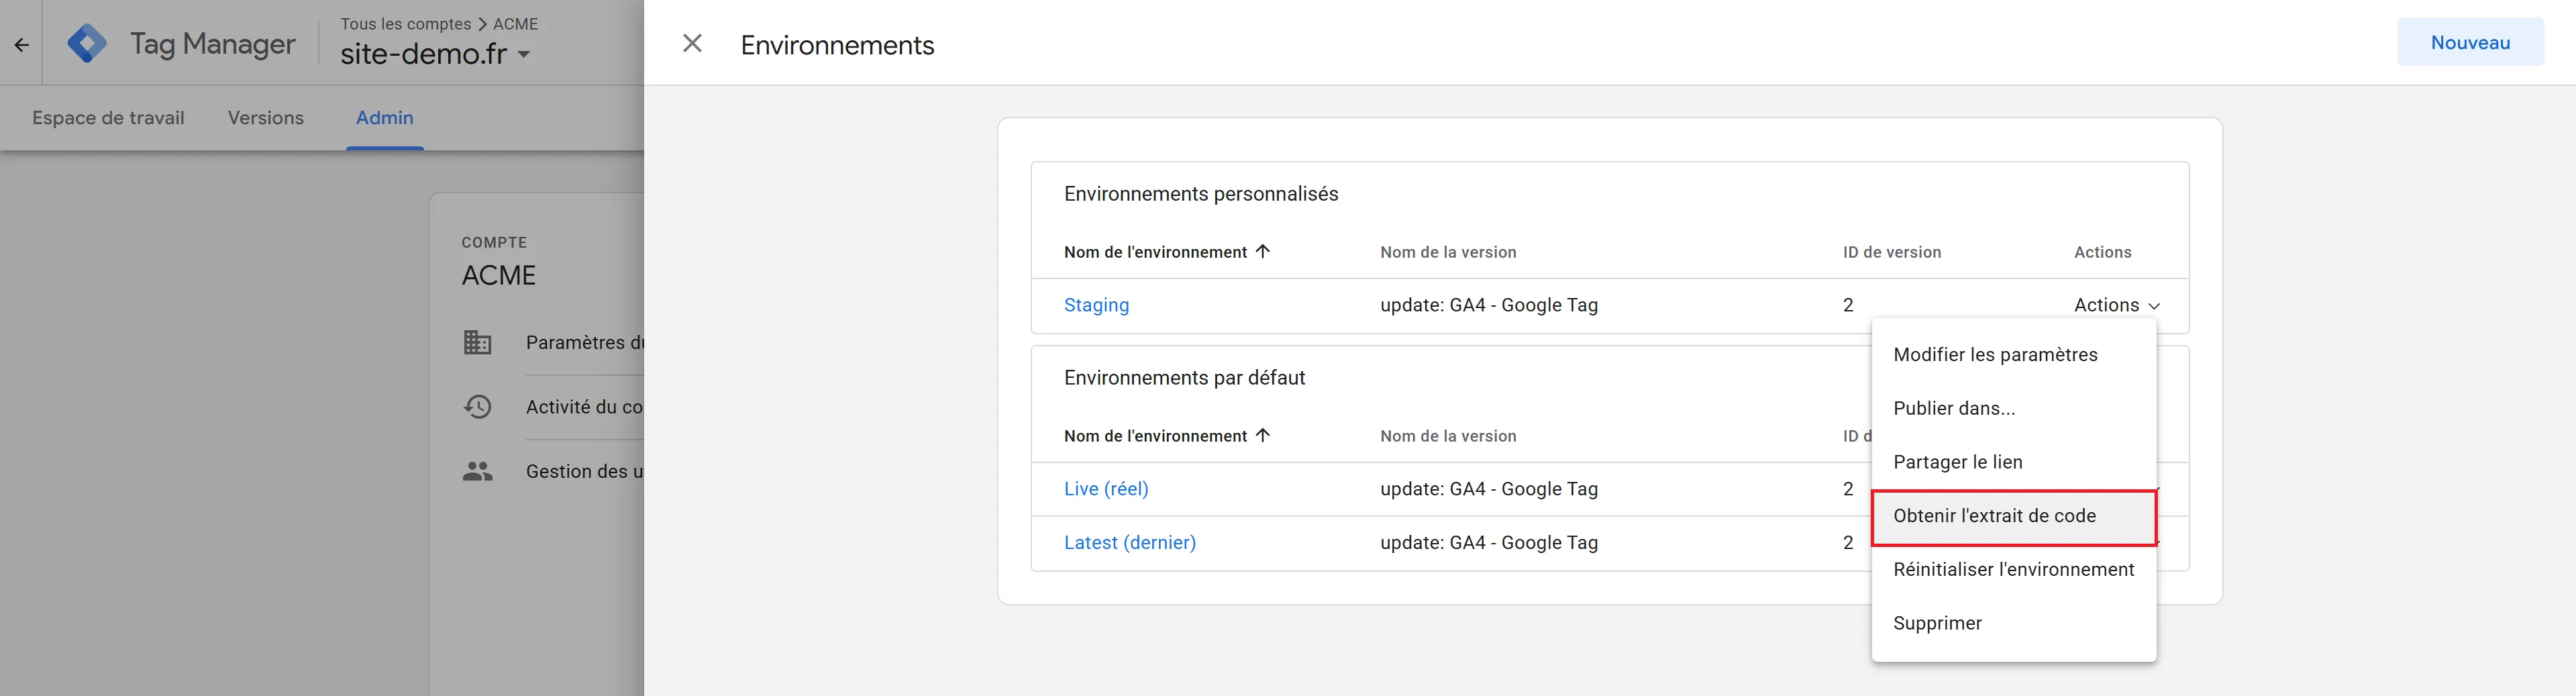Expand the site-demo.fr container dropdown

(x=524, y=54)
